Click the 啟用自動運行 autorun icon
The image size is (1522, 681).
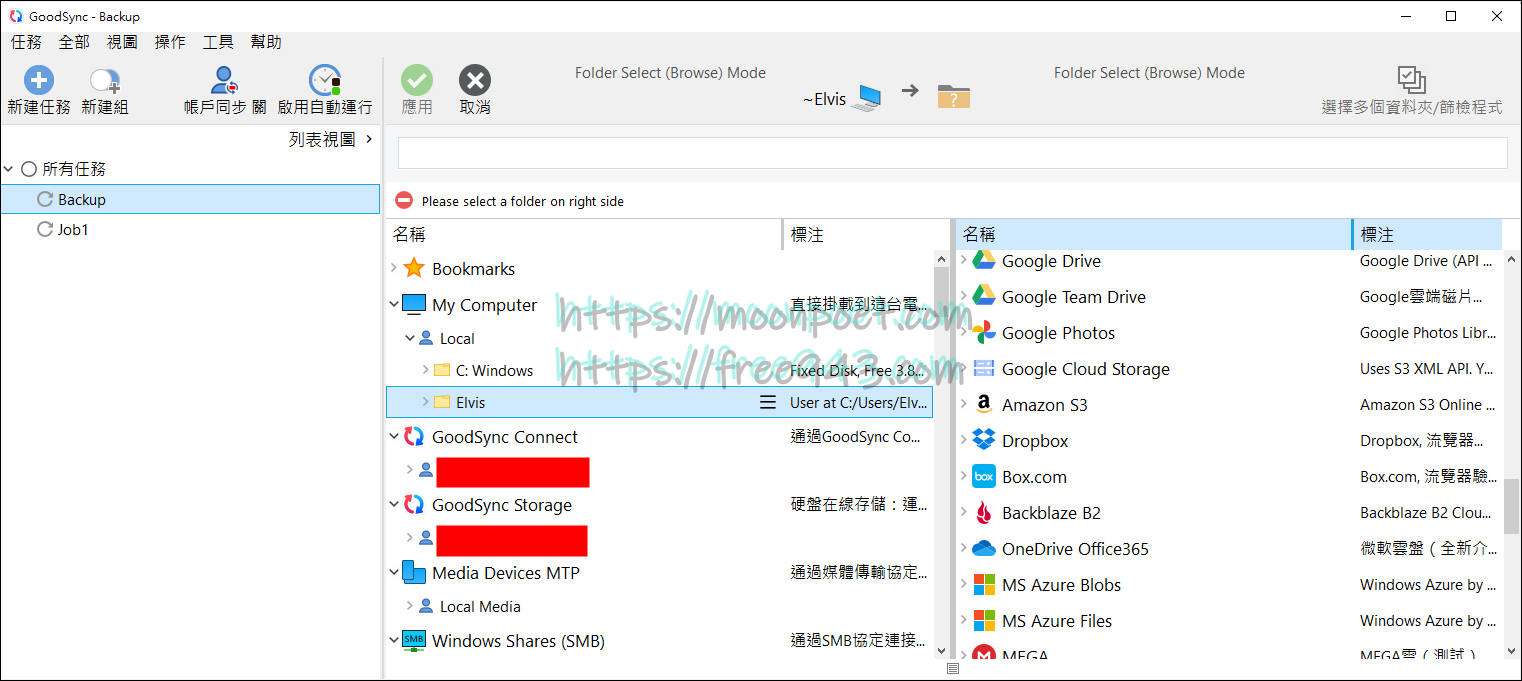point(324,89)
